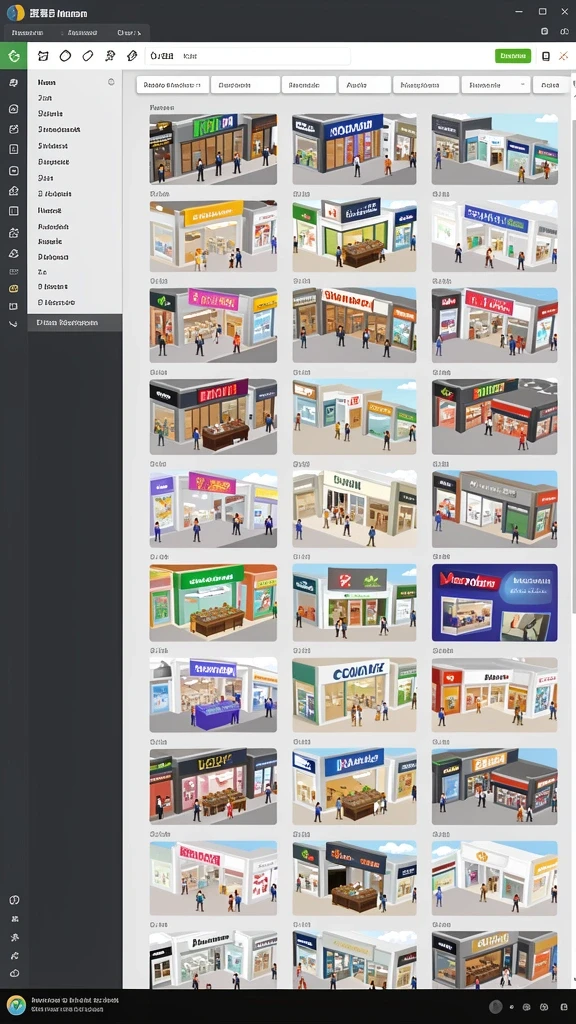Click the green button in the top toolbar
Screen dimensions: 576x1024
coord(513,56)
